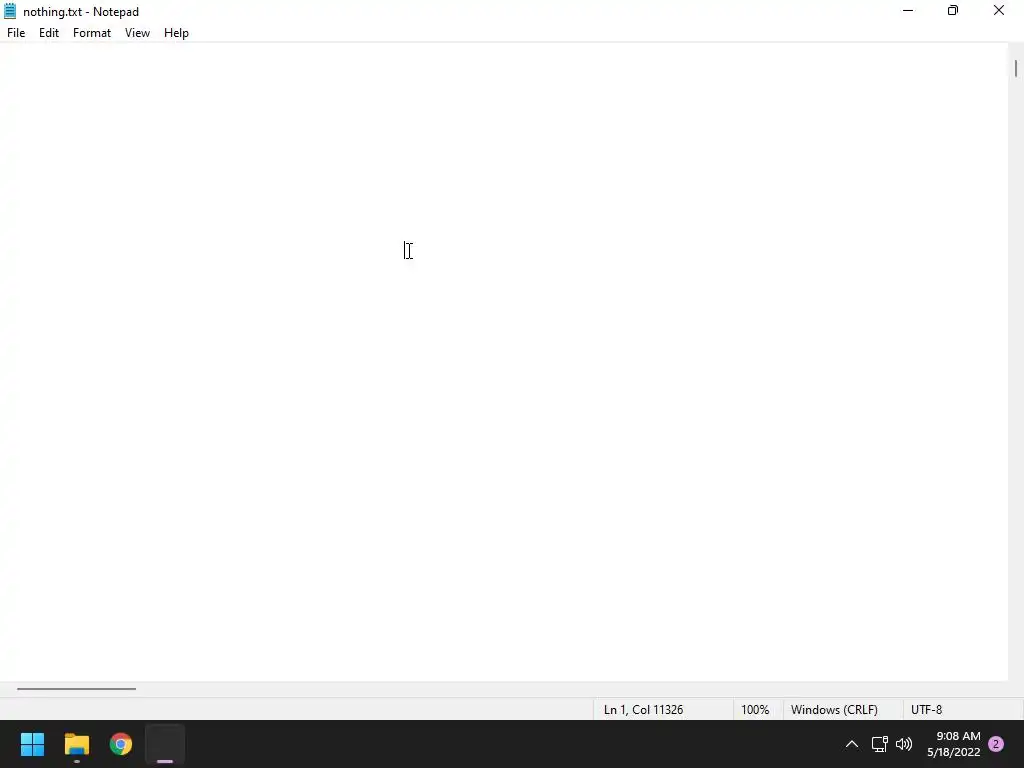This screenshot has height=768, width=1024.
Task: Open the notification center badge showing 2
Action: (x=996, y=744)
